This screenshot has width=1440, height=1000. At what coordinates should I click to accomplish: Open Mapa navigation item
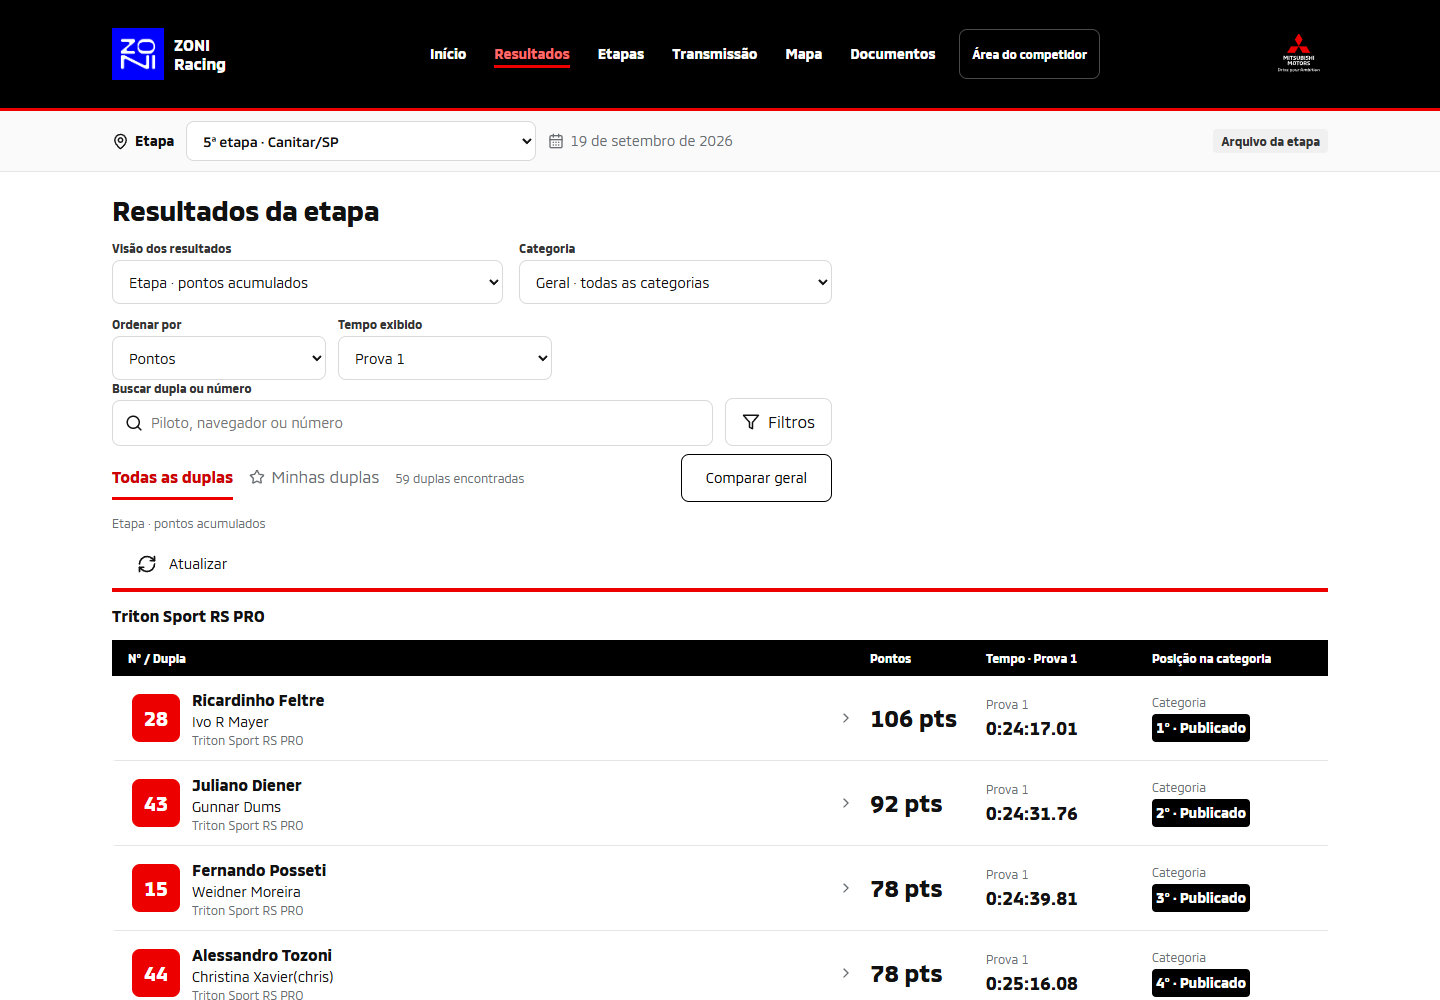pyautogui.click(x=804, y=54)
